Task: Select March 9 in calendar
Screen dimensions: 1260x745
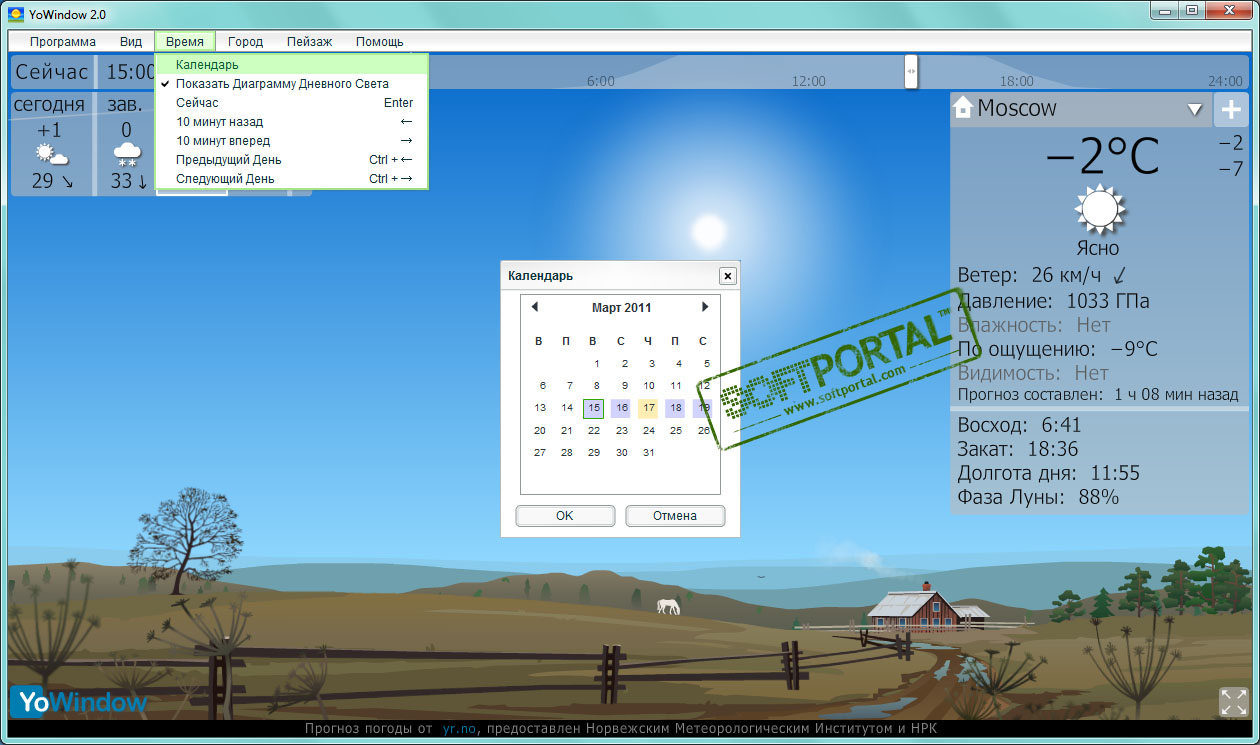Action: coord(624,386)
